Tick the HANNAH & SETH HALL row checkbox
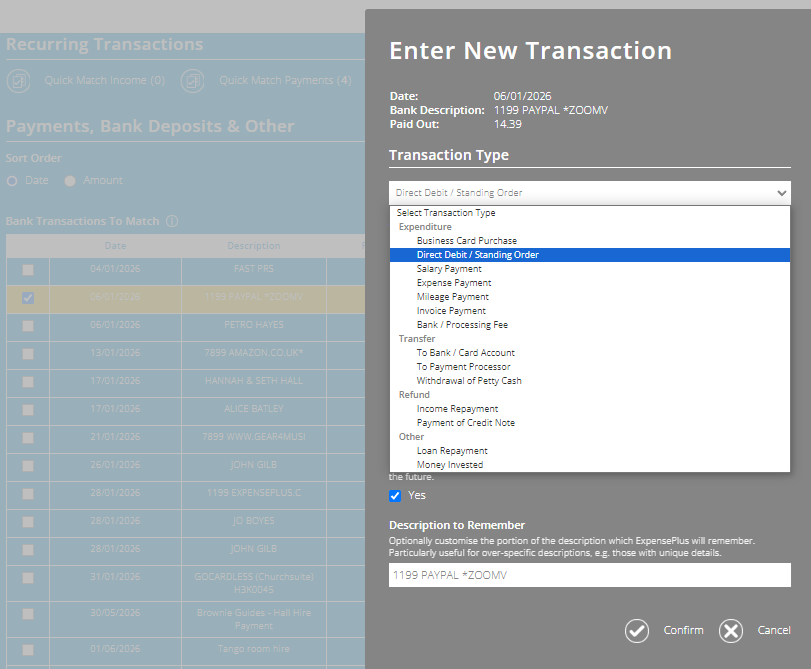The width and height of the screenshot is (811, 669). [28, 382]
